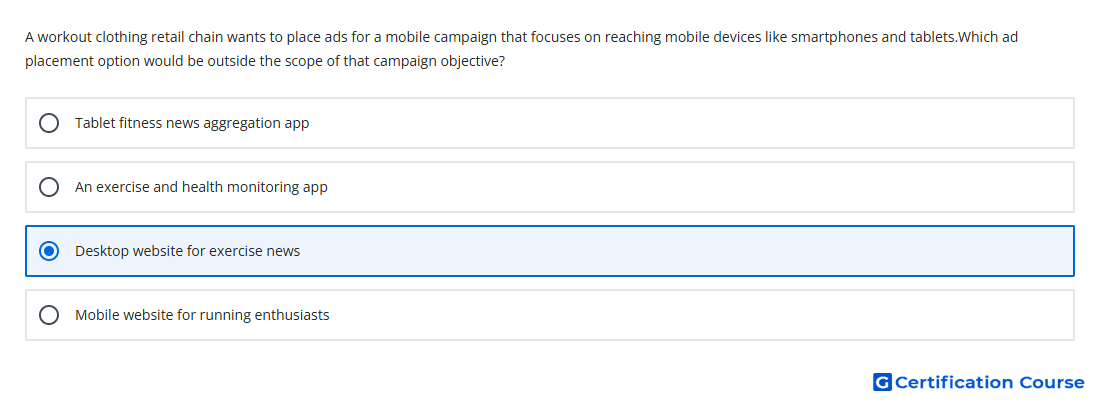Click the selected Desktop website radio circle

[x=49, y=251]
